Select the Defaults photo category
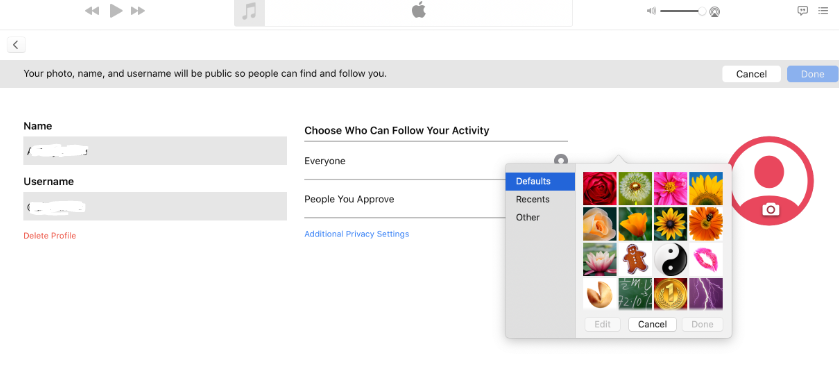 540,181
